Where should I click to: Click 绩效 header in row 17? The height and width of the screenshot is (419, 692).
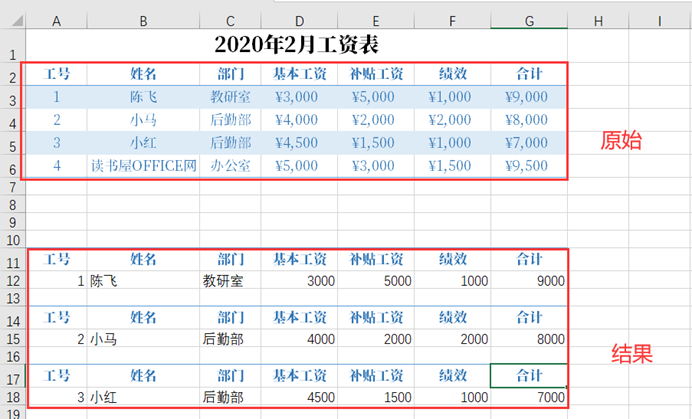[x=452, y=376]
